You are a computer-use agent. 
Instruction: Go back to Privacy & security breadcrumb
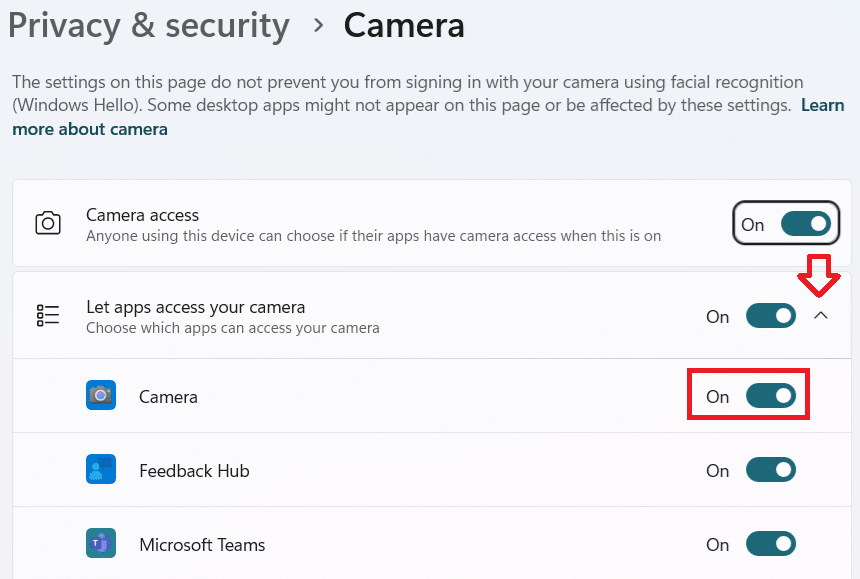point(149,26)
